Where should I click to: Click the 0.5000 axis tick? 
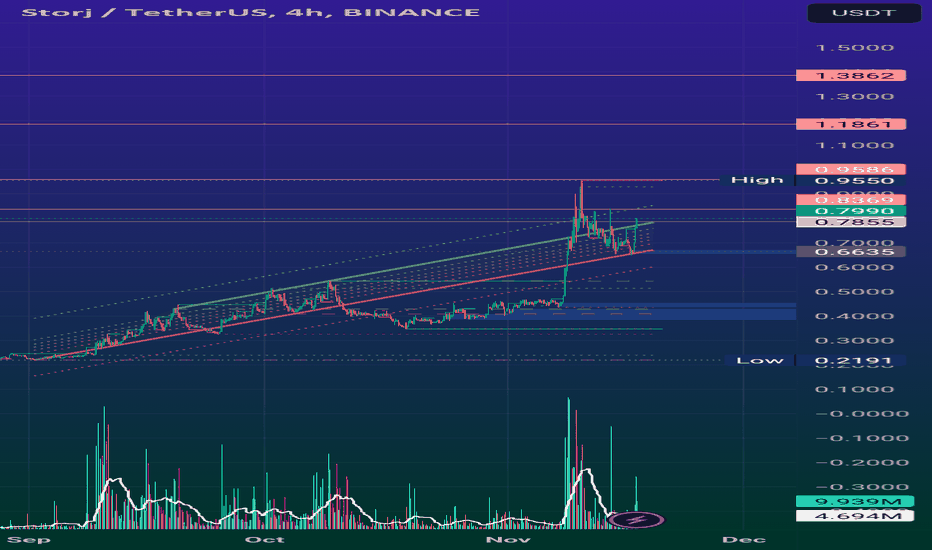pyautogui.click(x=855, y=292)
